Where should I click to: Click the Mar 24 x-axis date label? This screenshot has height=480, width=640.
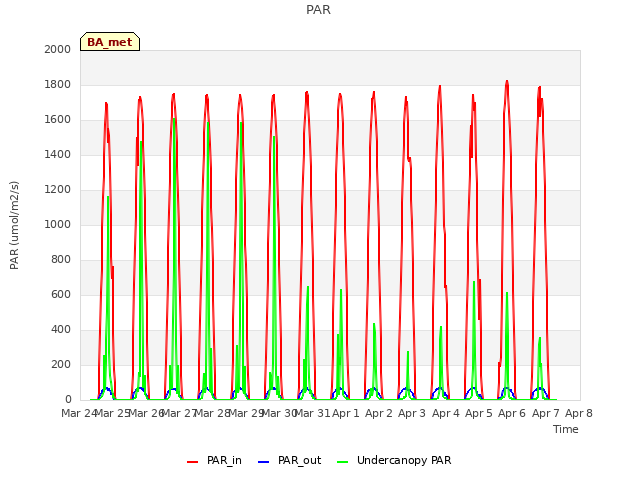(79, 413)
